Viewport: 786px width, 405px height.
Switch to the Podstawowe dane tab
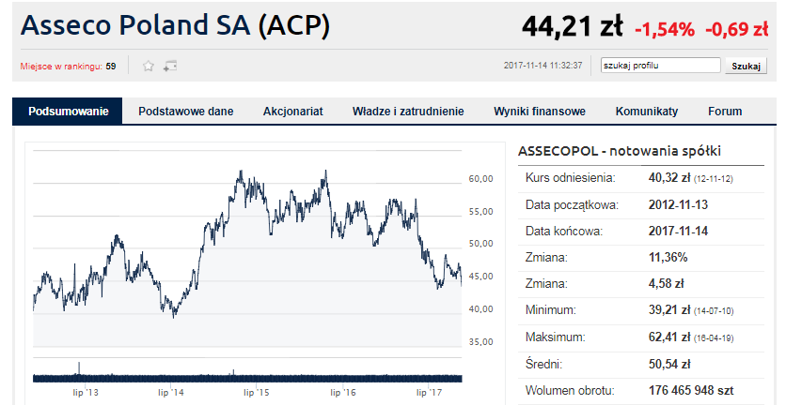click(x=186, y=111)
